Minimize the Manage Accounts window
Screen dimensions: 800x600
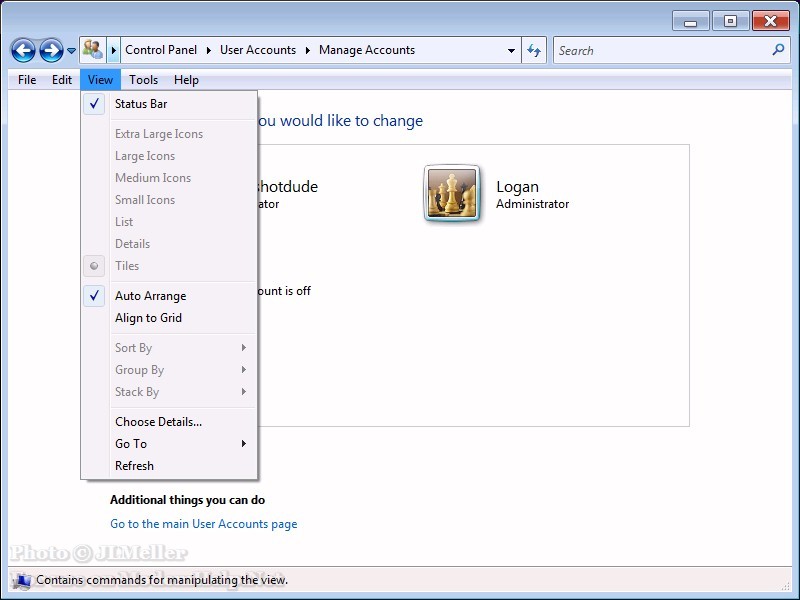click(690, 21)
